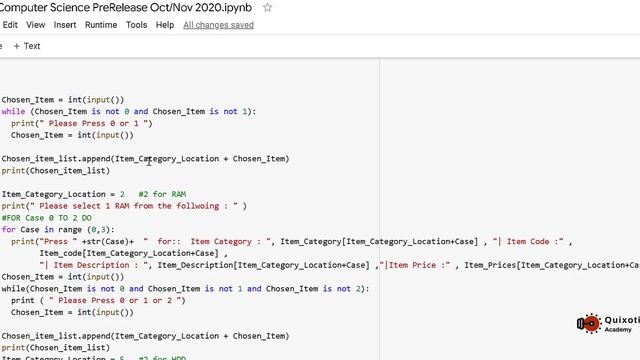Open the Help menu
The height and width of the screenshot is (360, 640).
pyautogui.click(x=165, y=25)
